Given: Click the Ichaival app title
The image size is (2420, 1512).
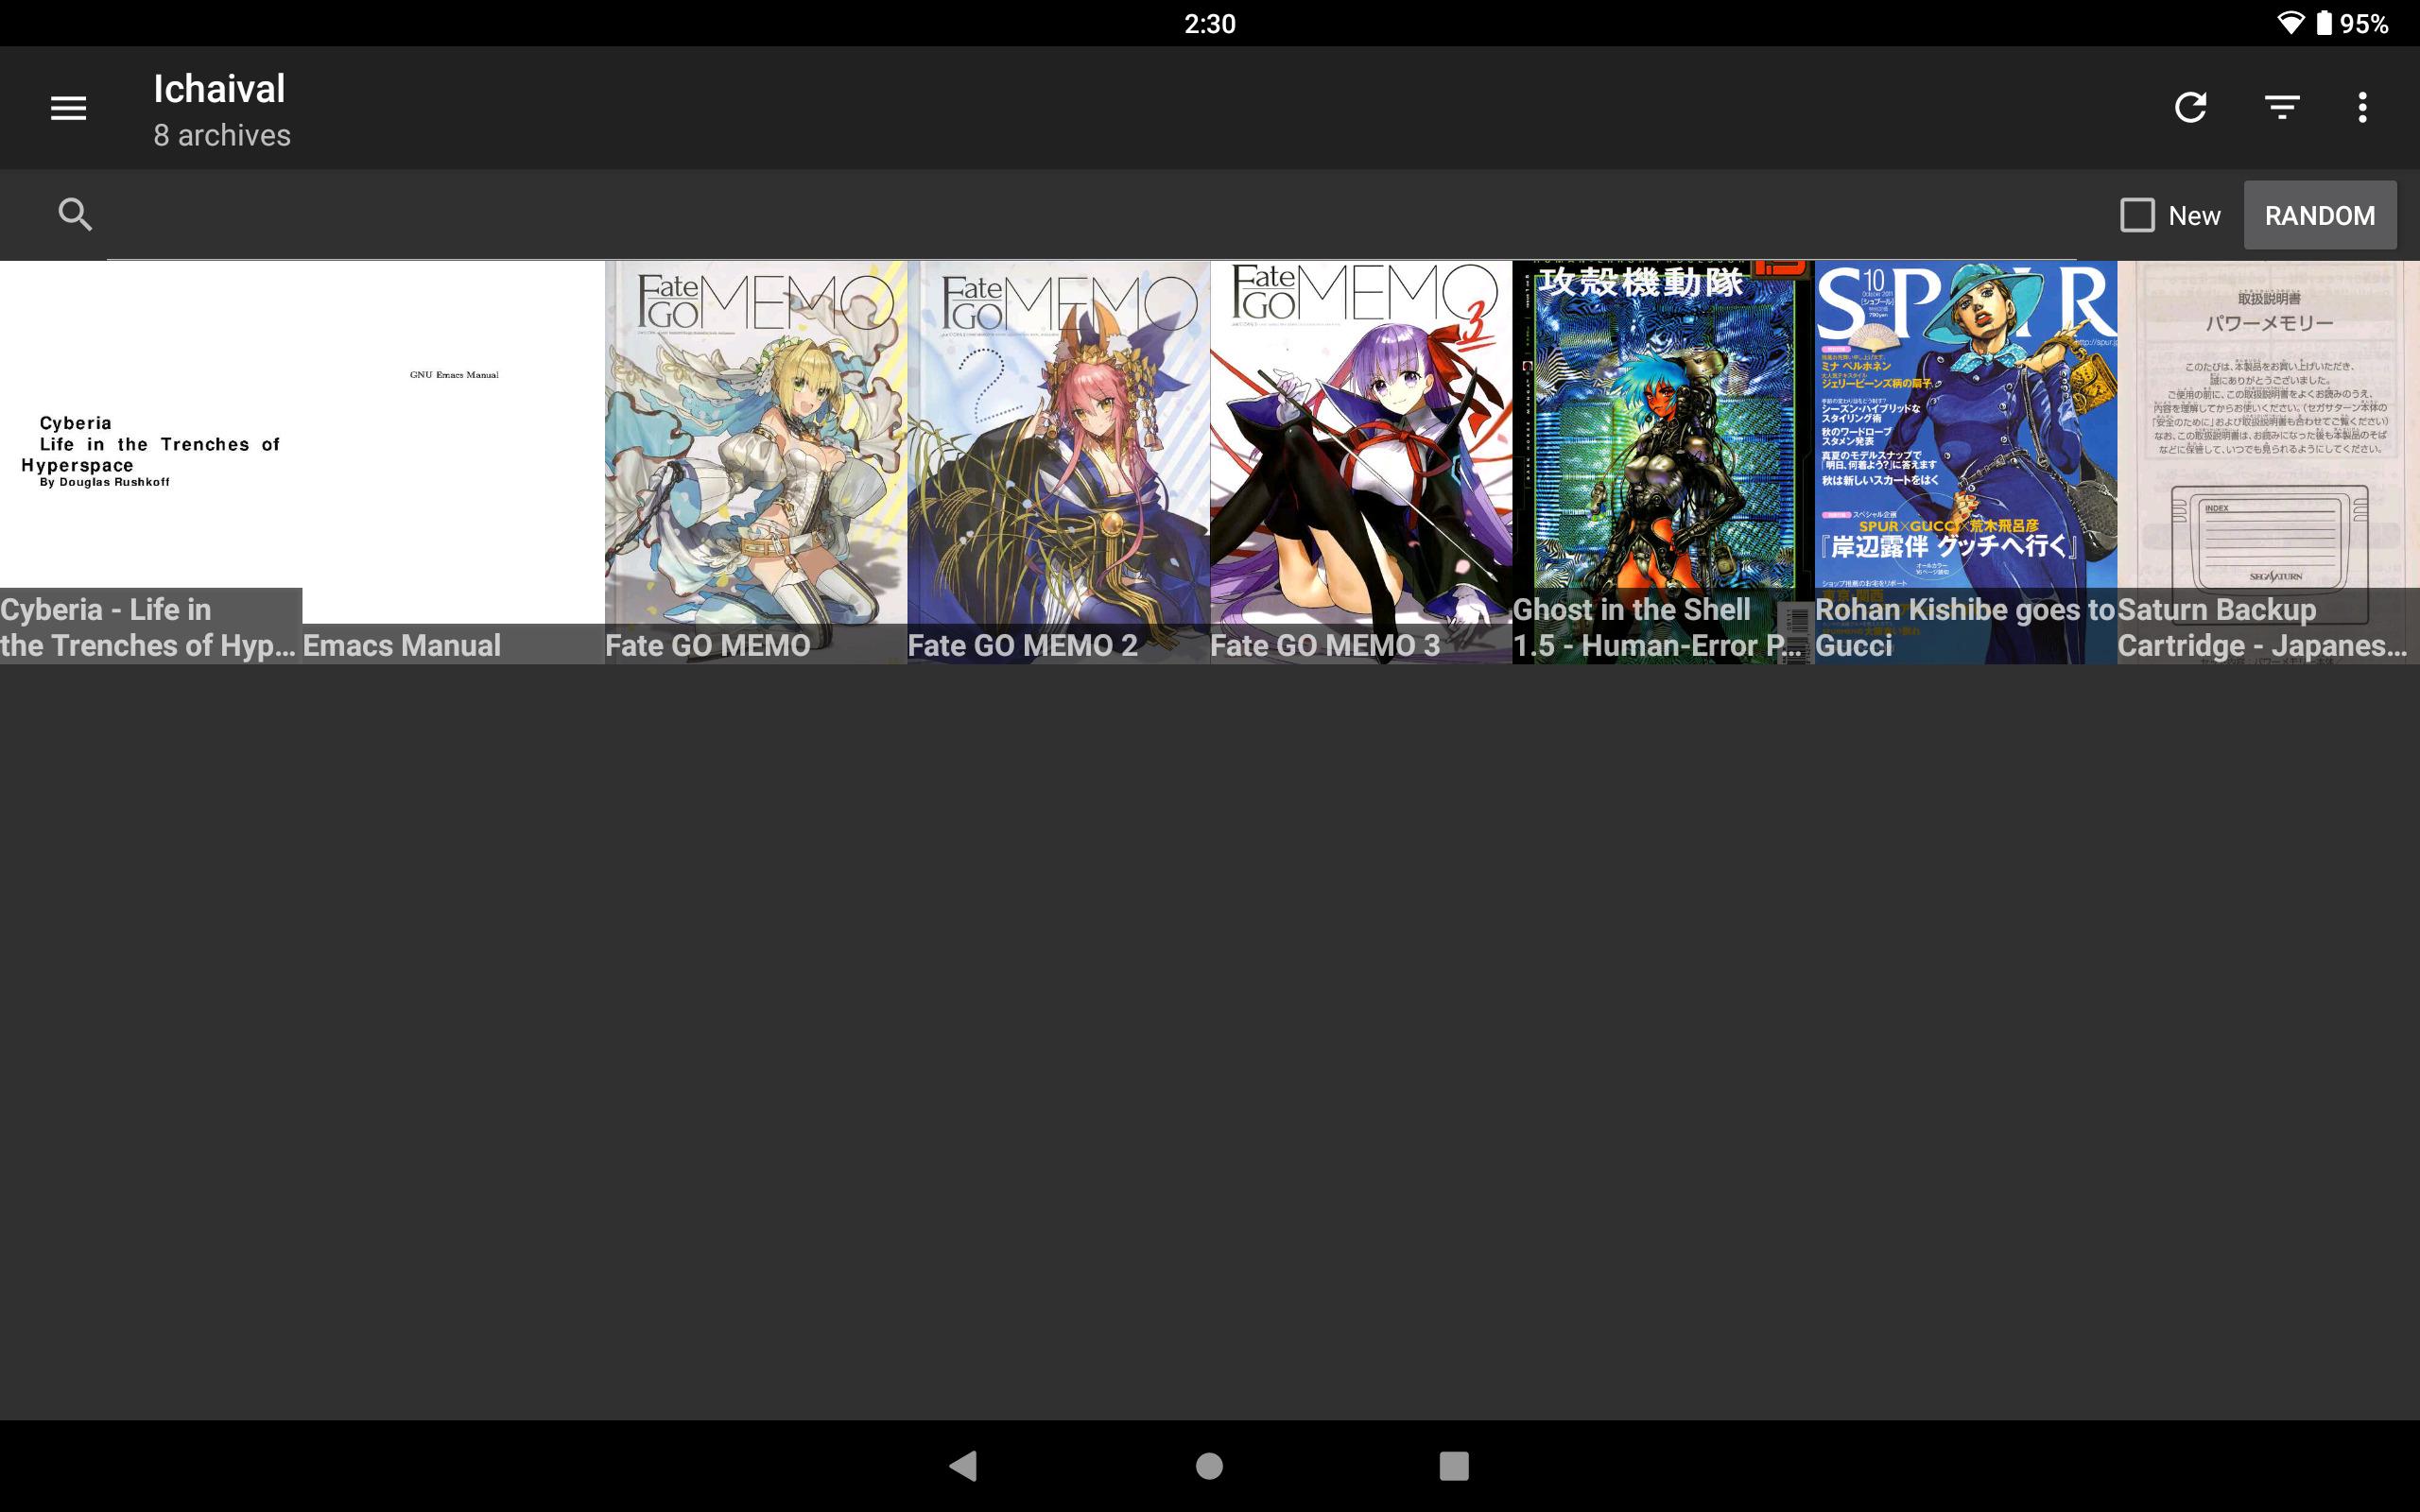Looking at the screenshot, I should [x=219, y=89].
